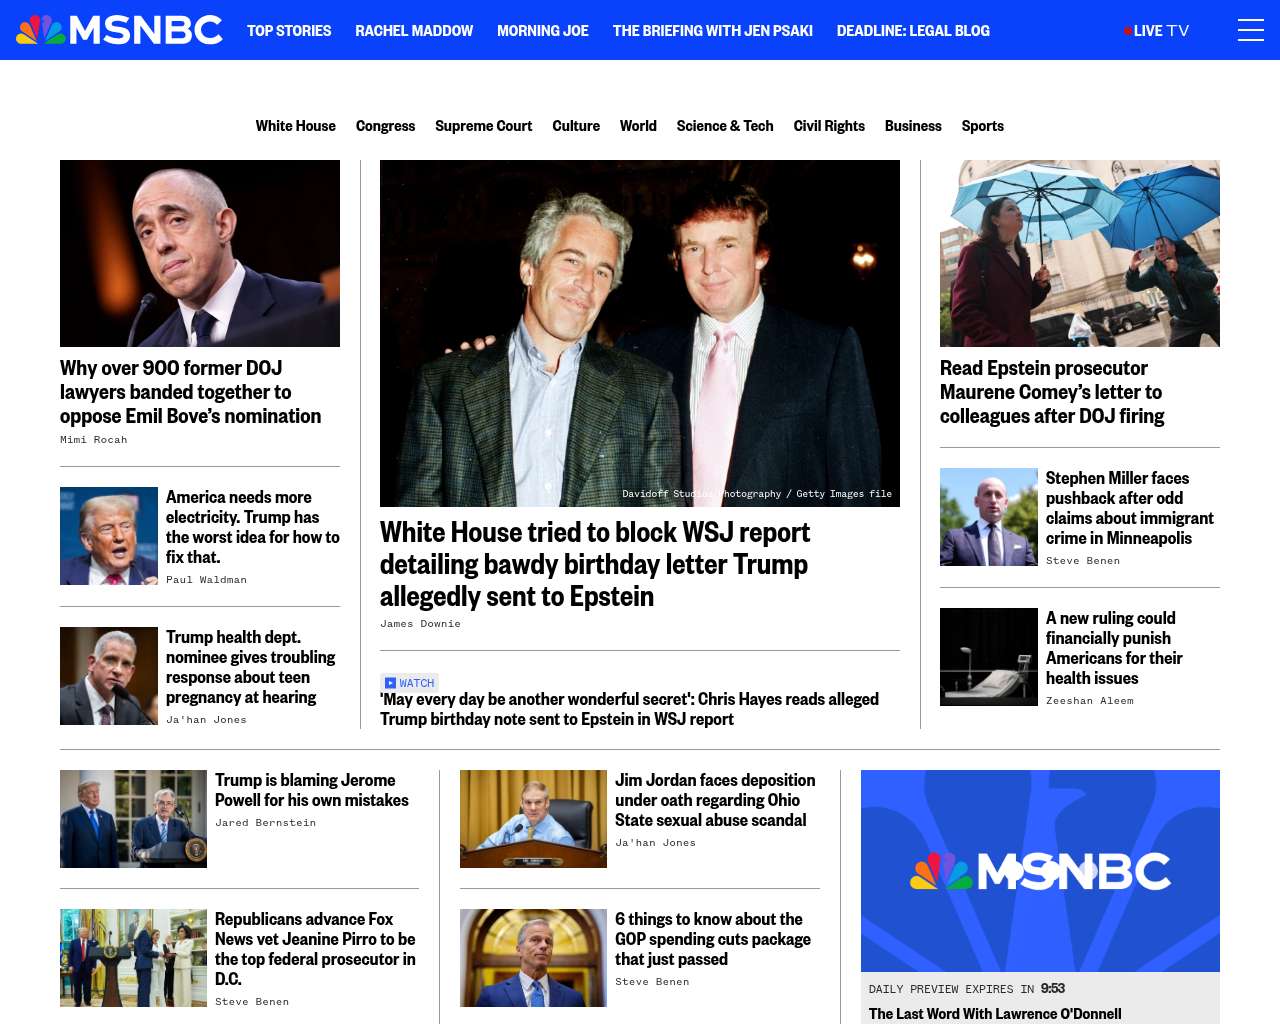Select the World topic

pos(638,126)
